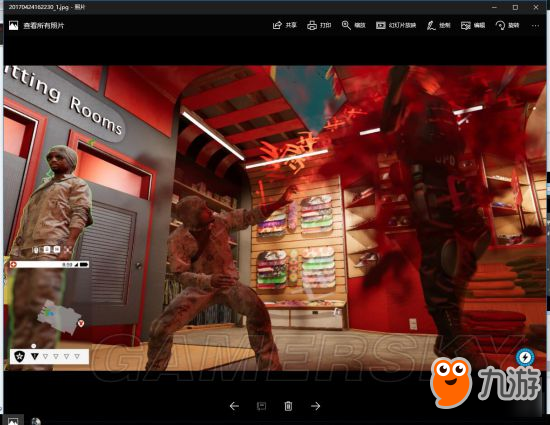Screen dimensions: 550x425
Task: Click the 共享 share button
Action: pyautogui.click(x=284, y=25)
